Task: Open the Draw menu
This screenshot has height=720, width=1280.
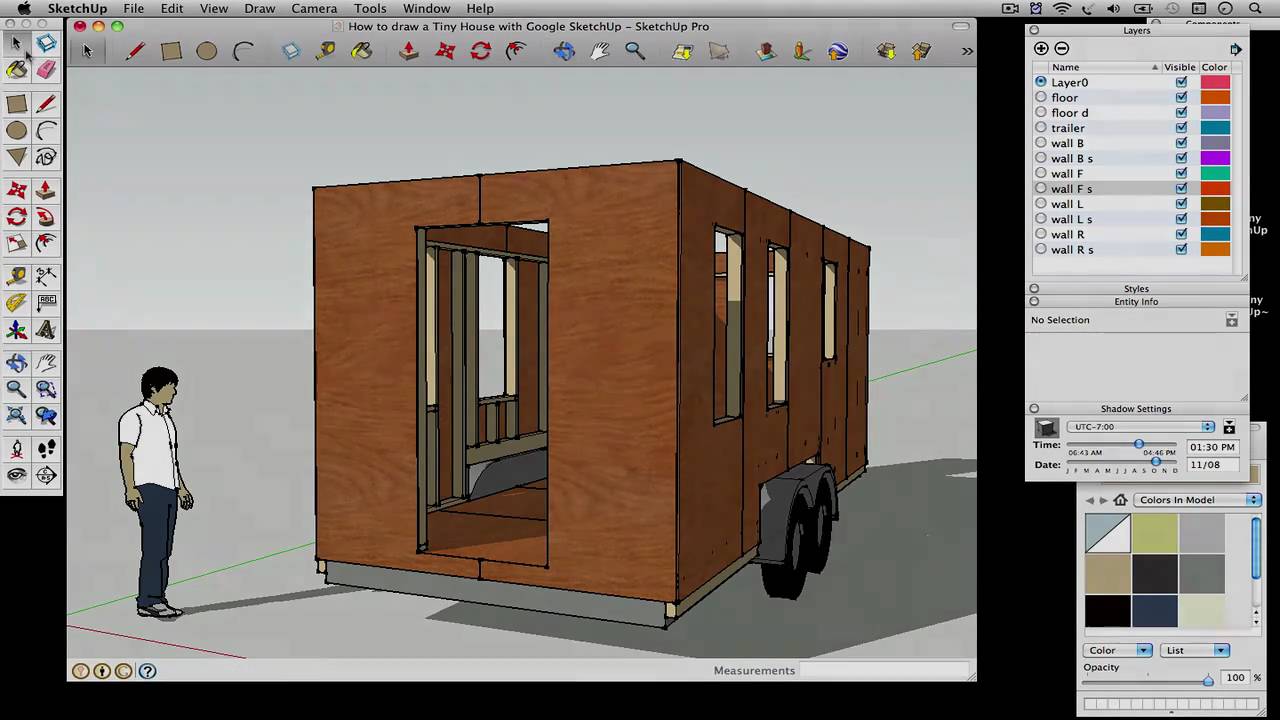Action: coord(259,9)
